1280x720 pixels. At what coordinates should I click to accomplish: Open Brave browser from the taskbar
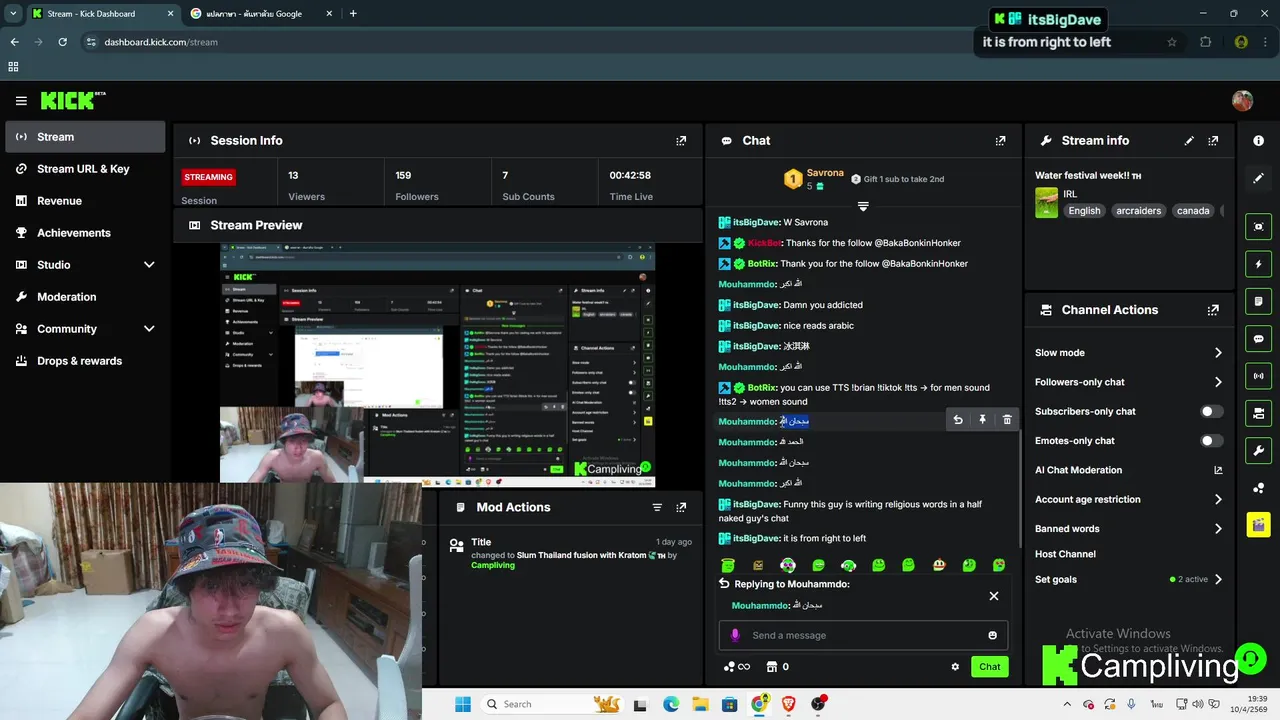[x=789, y=704]
